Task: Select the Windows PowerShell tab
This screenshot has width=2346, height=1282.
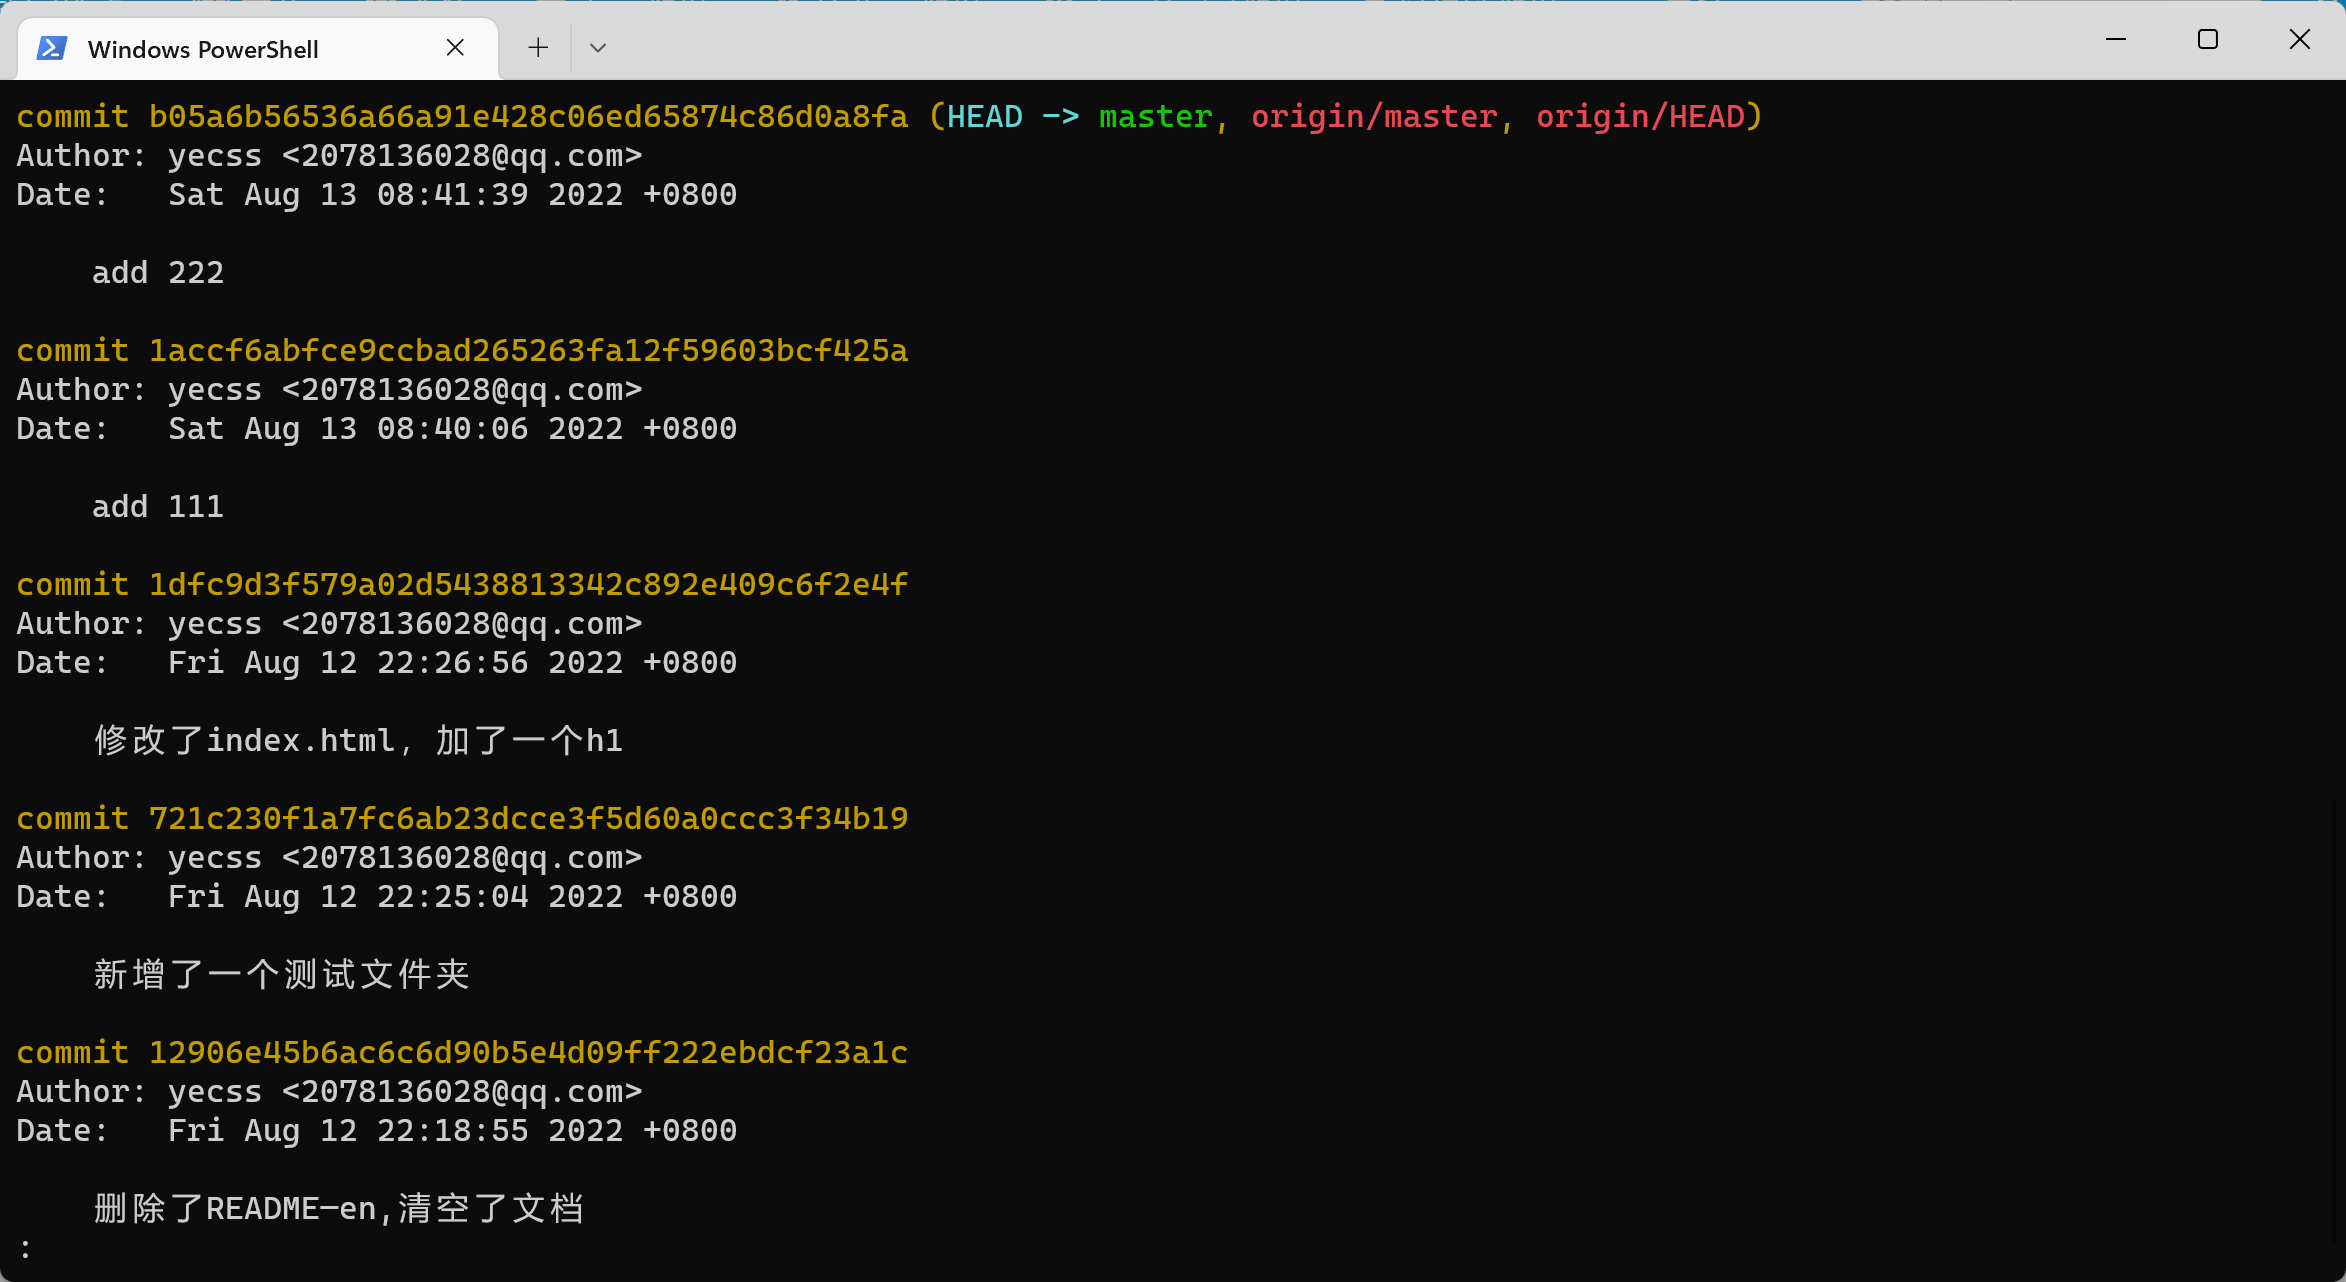Action: (203, 49)
